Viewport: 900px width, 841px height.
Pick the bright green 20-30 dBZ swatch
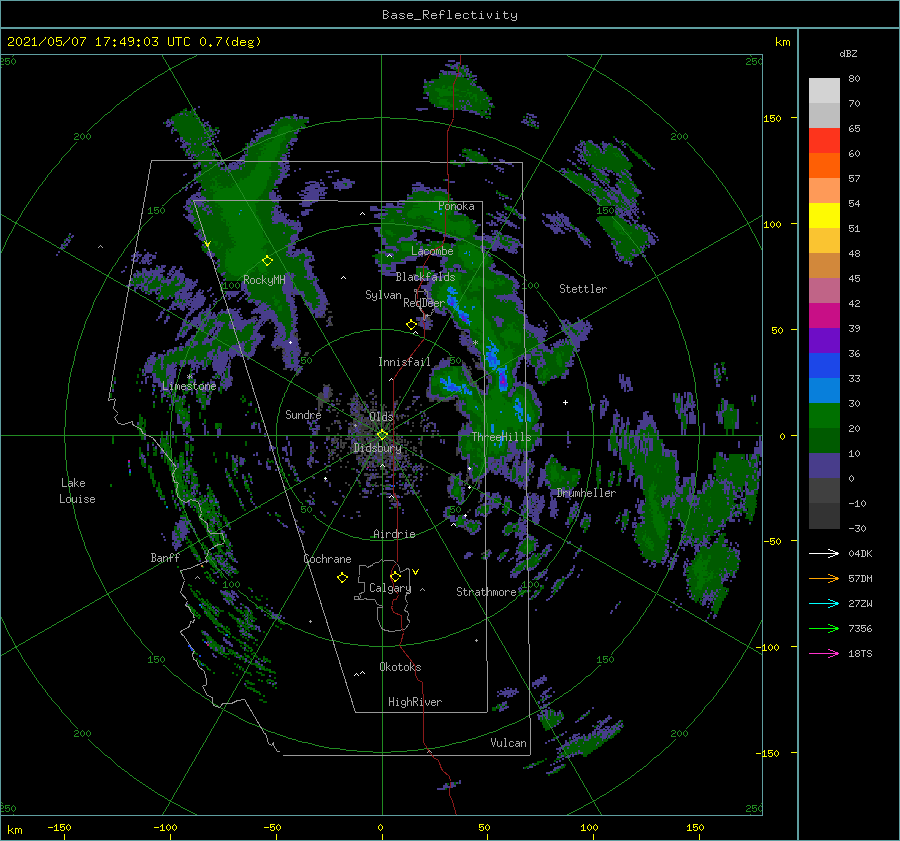(x=824, y=415)
